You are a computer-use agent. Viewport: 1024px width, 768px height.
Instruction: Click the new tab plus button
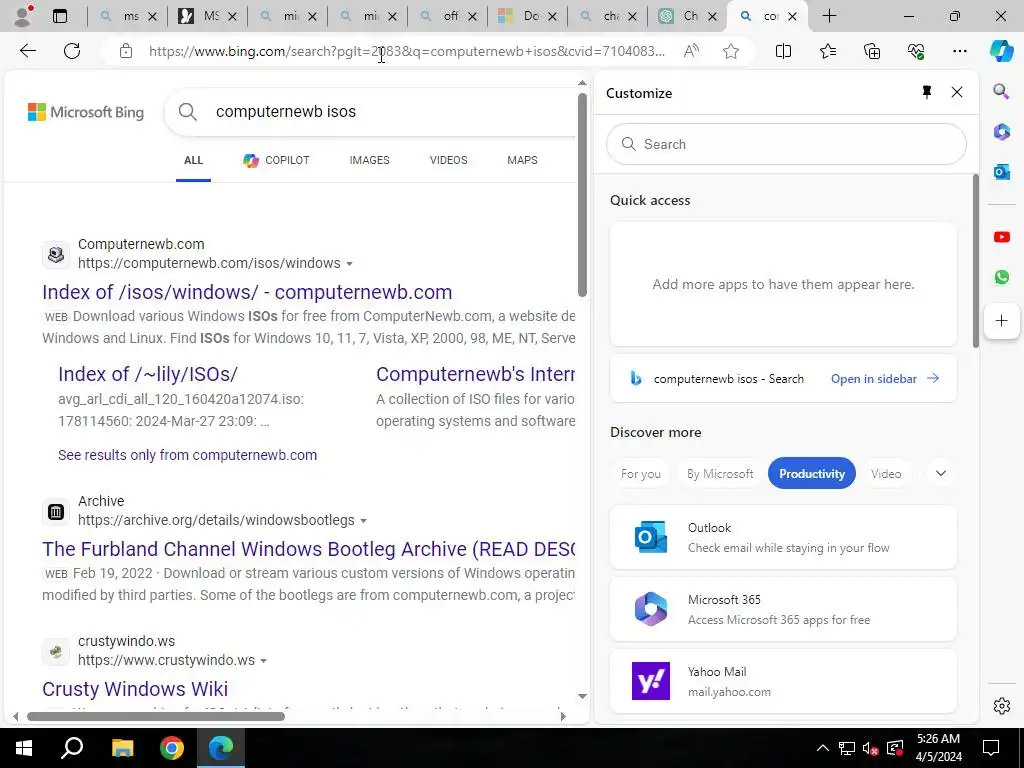pos(829,16)
